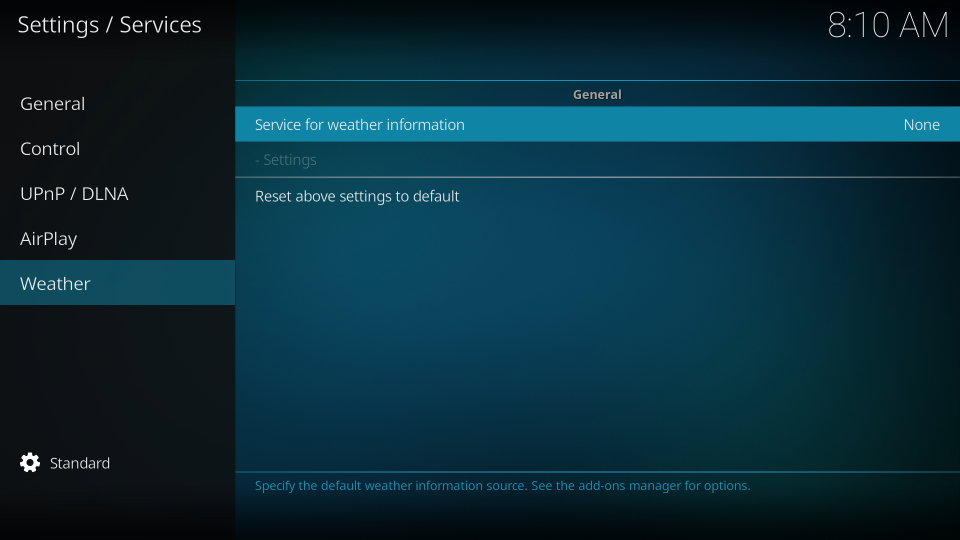Click the word "Settings" in the title
Screen dimensions: 960x540
59,25
